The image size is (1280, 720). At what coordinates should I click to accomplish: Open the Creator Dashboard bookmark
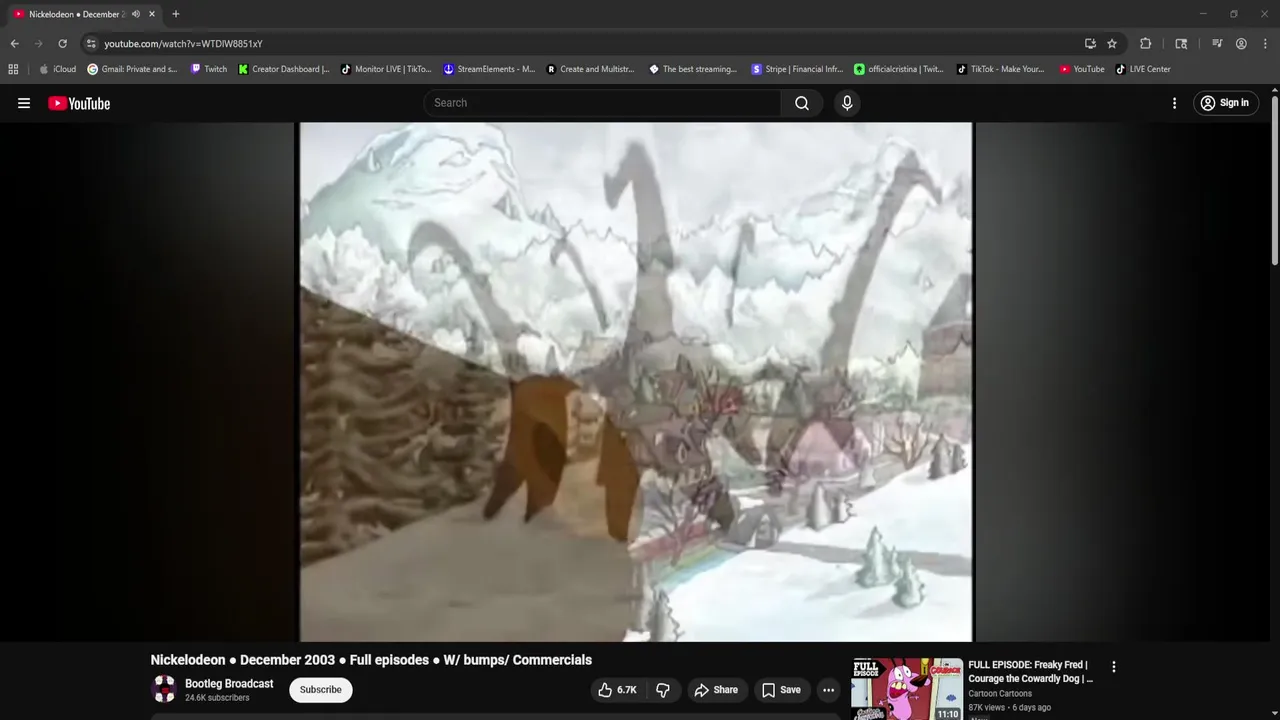click(284, 69)
